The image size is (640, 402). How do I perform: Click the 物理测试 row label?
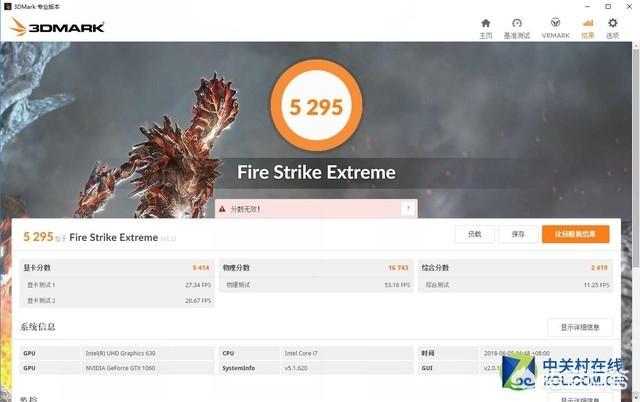tap(238, 285)
